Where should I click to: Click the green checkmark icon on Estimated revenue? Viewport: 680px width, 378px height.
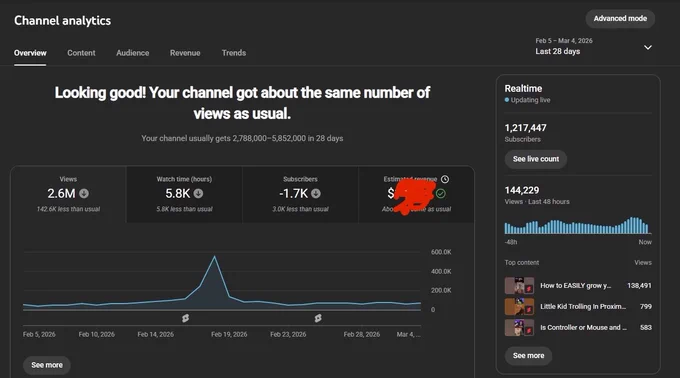pyautogui.click(x=441, y=193)
